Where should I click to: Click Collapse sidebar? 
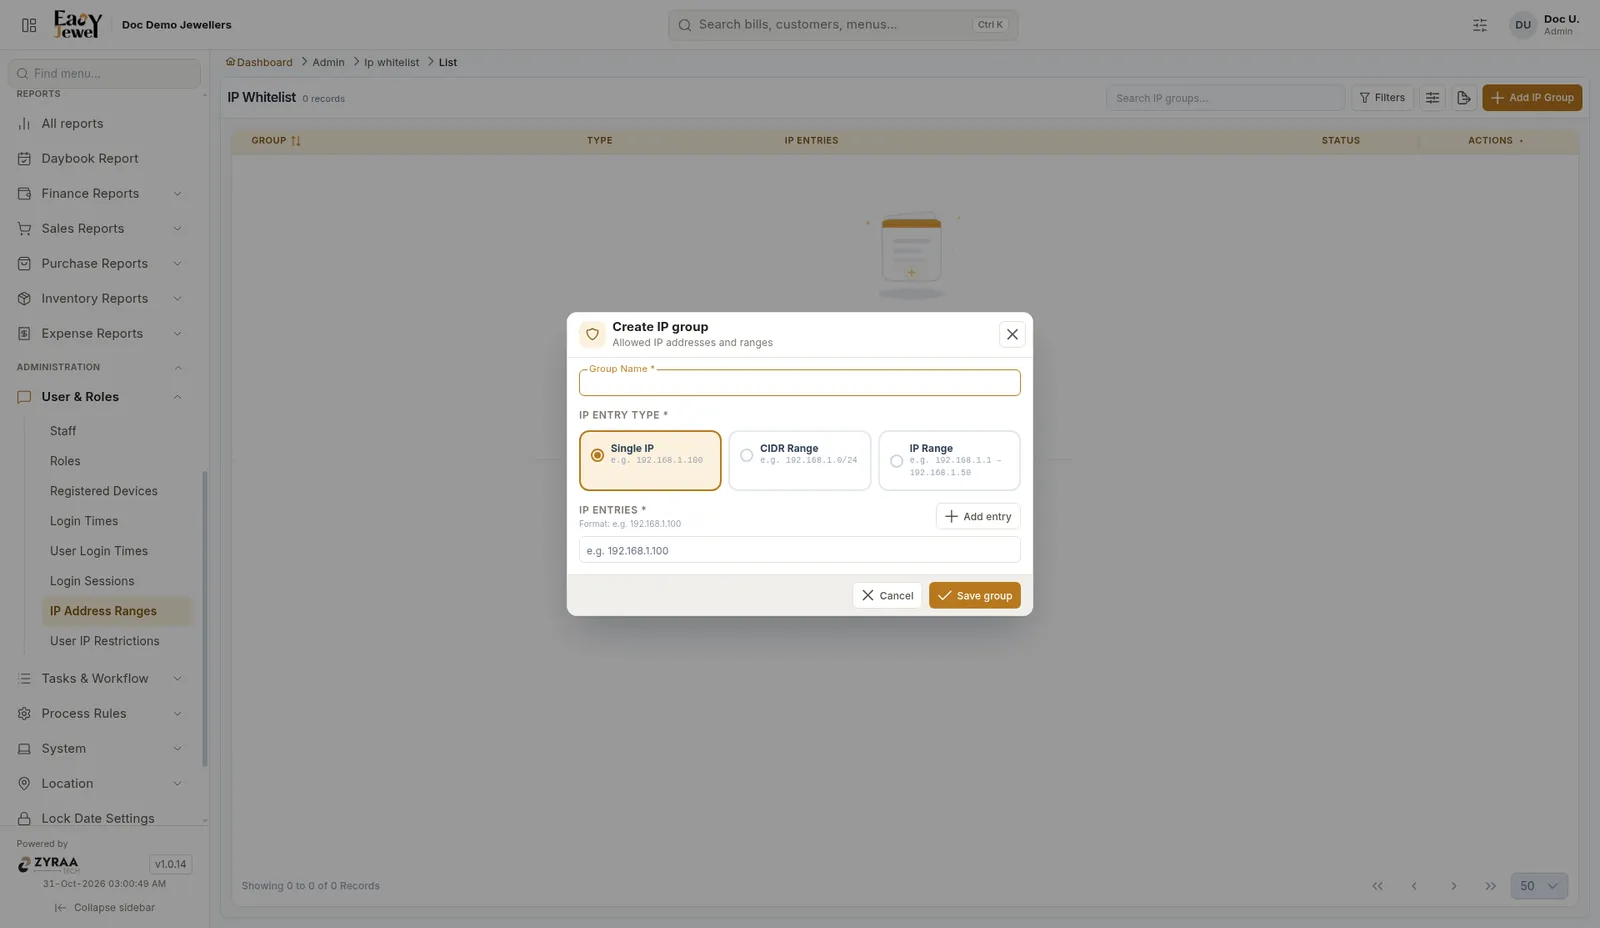pos(105,908)
